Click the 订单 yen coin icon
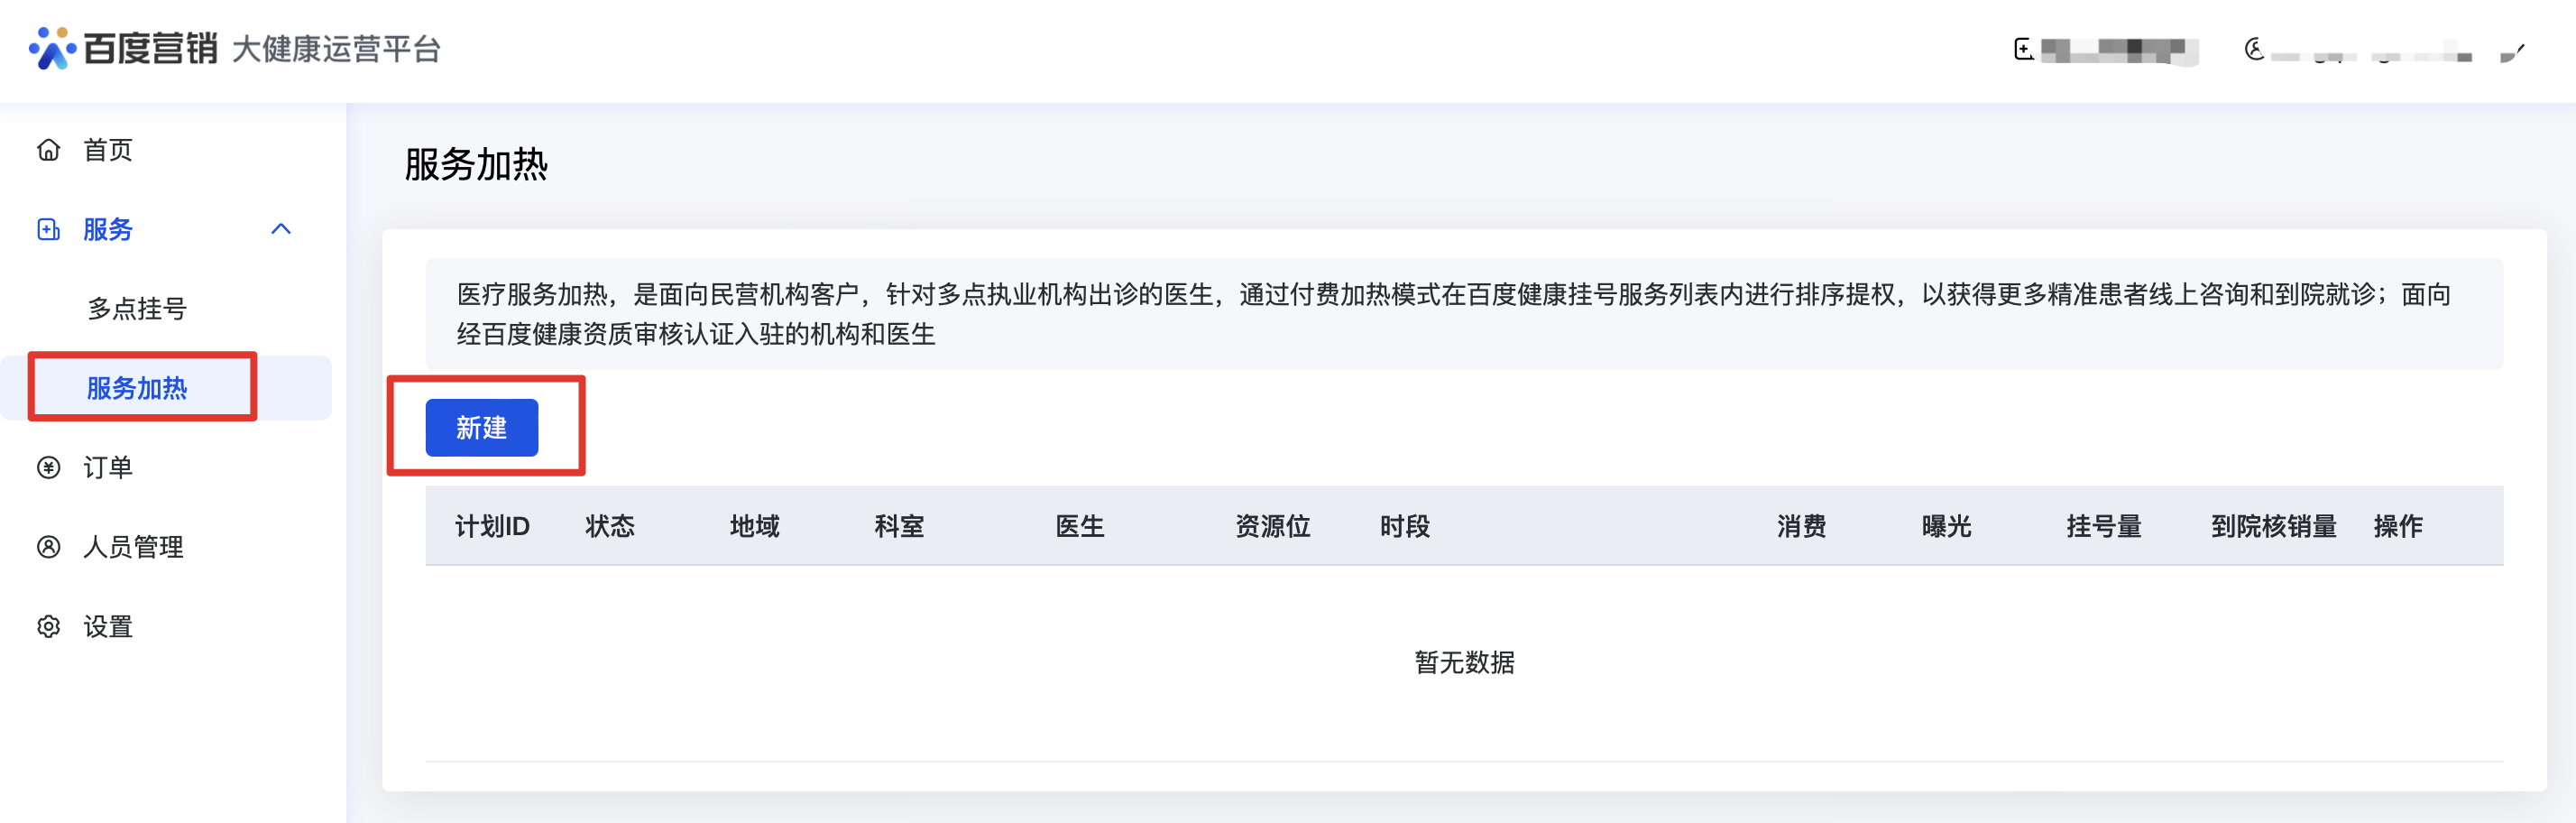This screenshot has height=823, width=2576. click(x=48, y=467)
